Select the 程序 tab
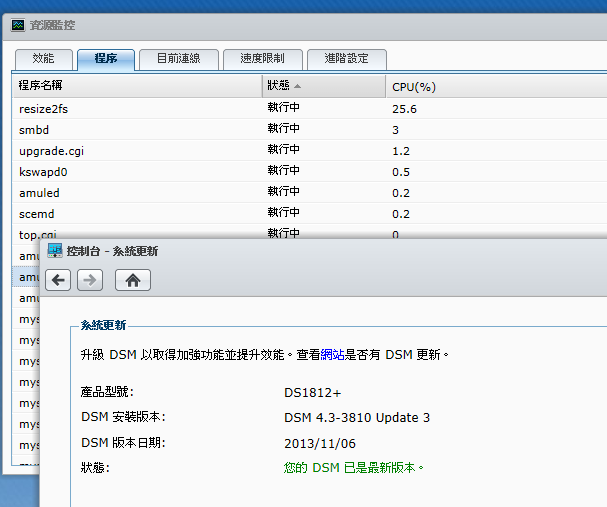Viewport: 607px width, 507px height. coord(106,59)
